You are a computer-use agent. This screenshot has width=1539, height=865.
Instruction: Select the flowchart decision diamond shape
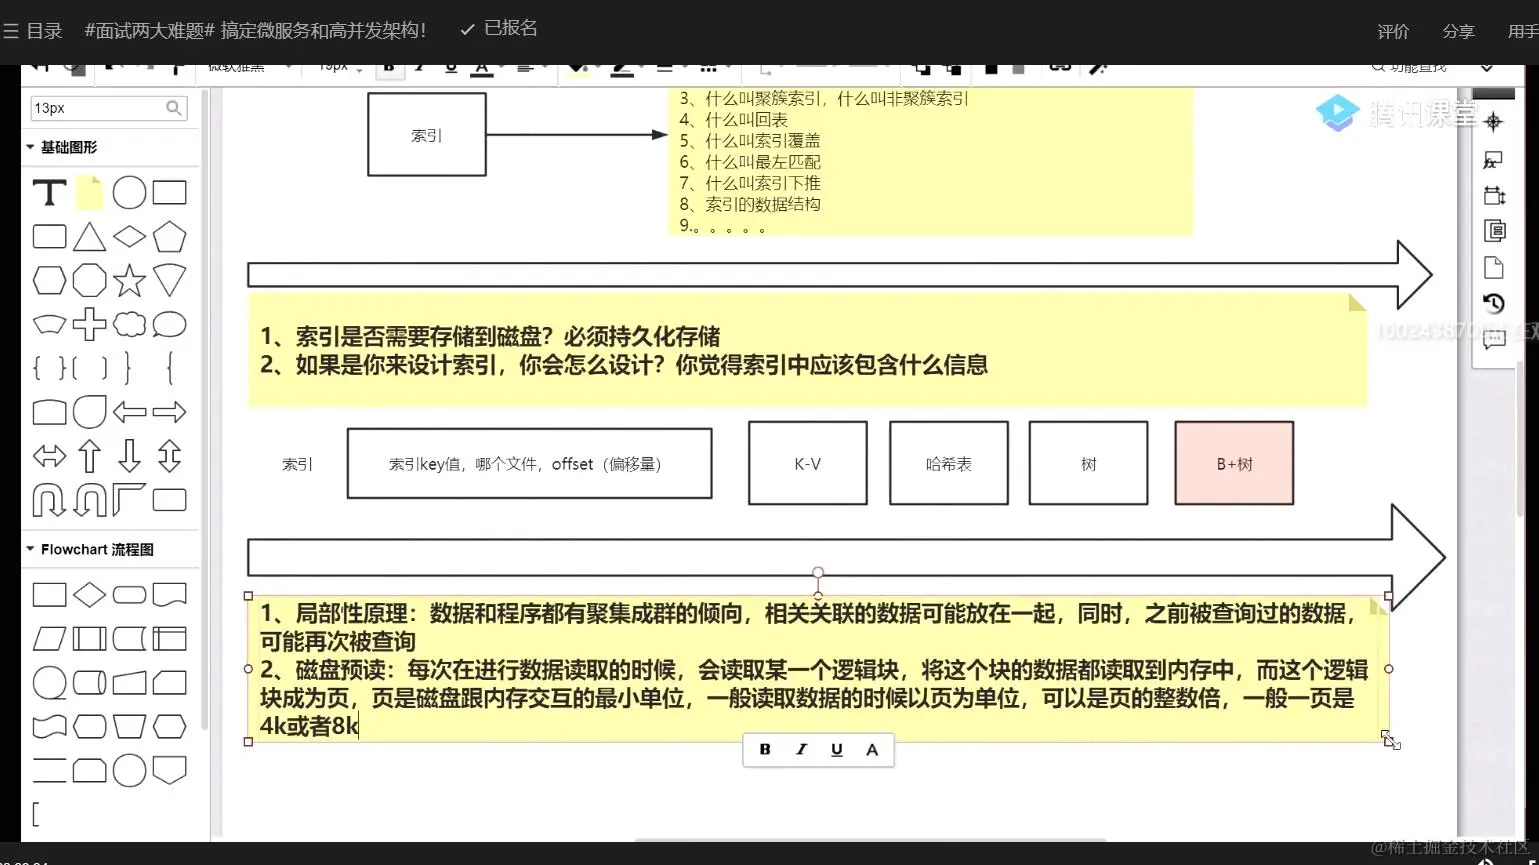click(89, 595)
